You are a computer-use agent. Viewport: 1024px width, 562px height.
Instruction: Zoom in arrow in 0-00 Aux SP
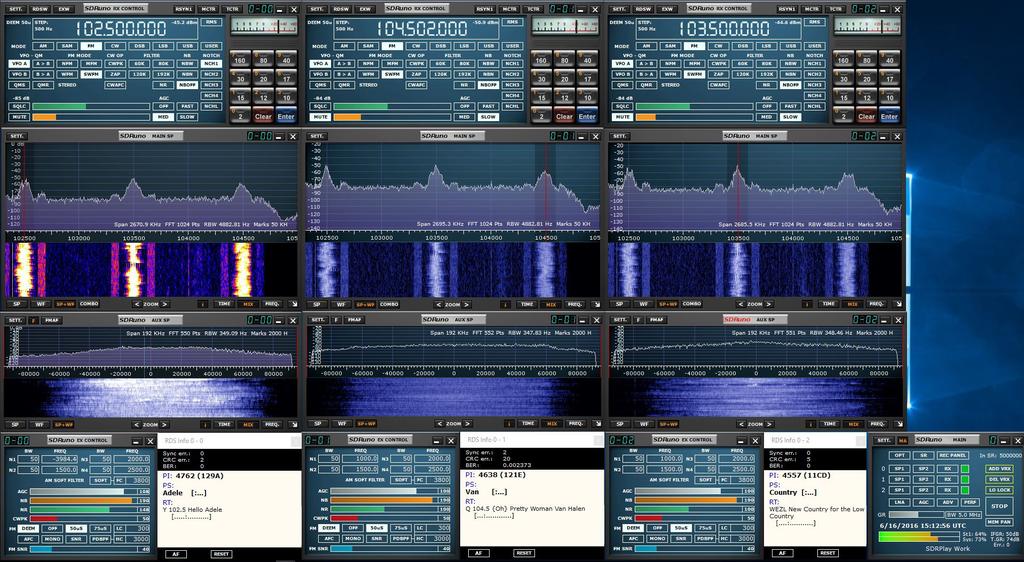point(165,424)
